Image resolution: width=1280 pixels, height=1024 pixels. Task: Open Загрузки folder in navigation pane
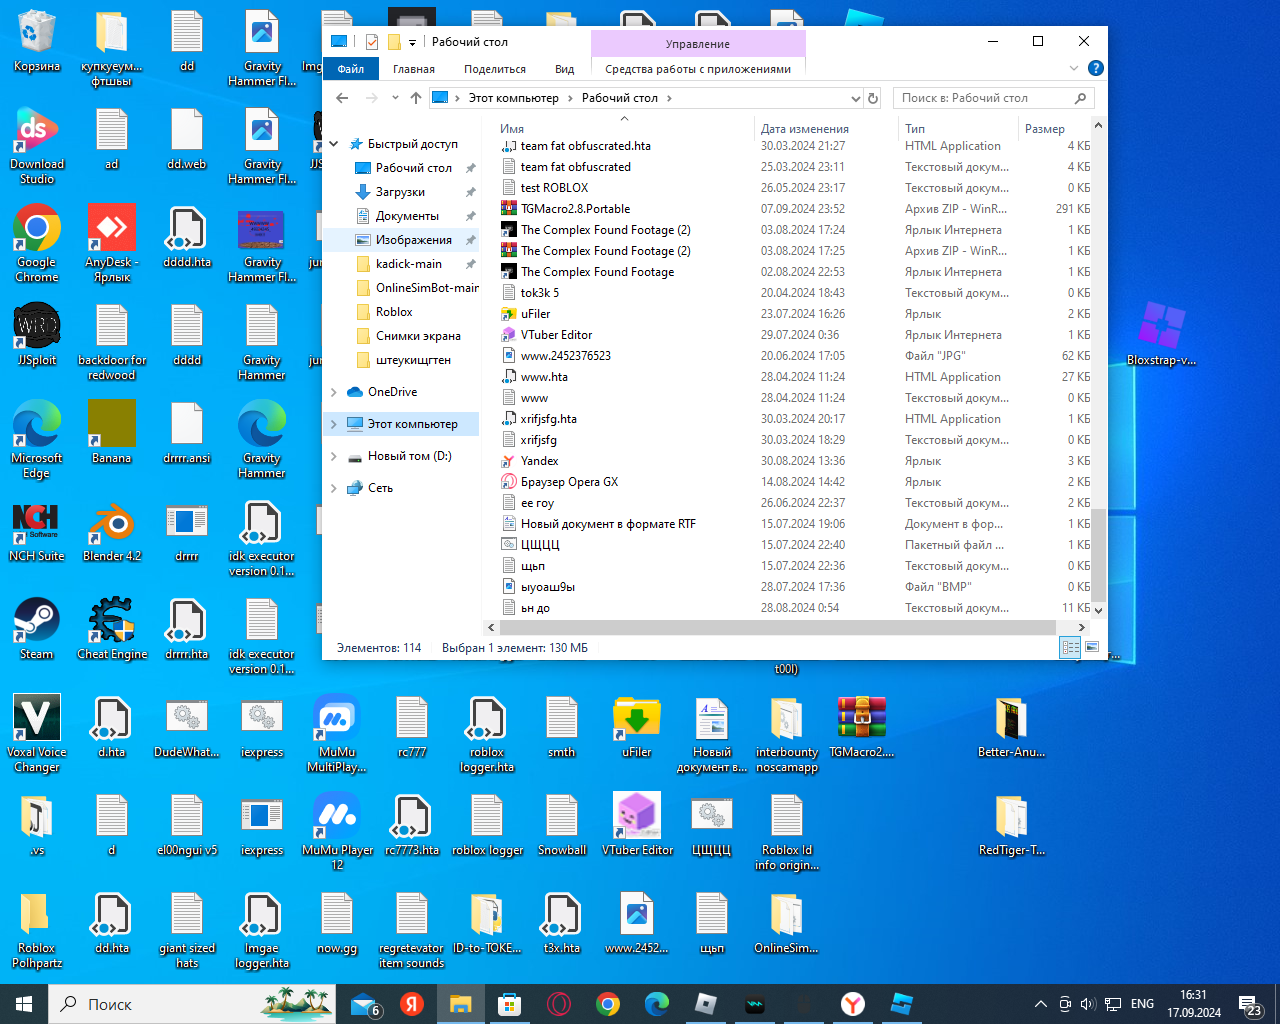click(400, 192)
